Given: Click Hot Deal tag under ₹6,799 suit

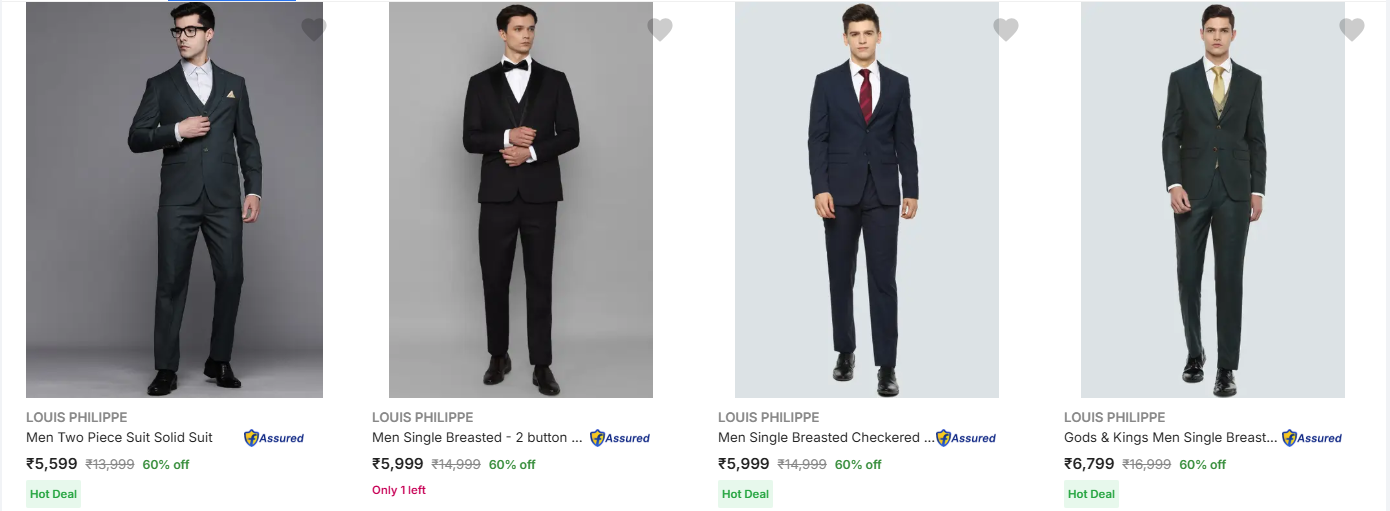Looking at the screenshot, I should pos(1091,494).
